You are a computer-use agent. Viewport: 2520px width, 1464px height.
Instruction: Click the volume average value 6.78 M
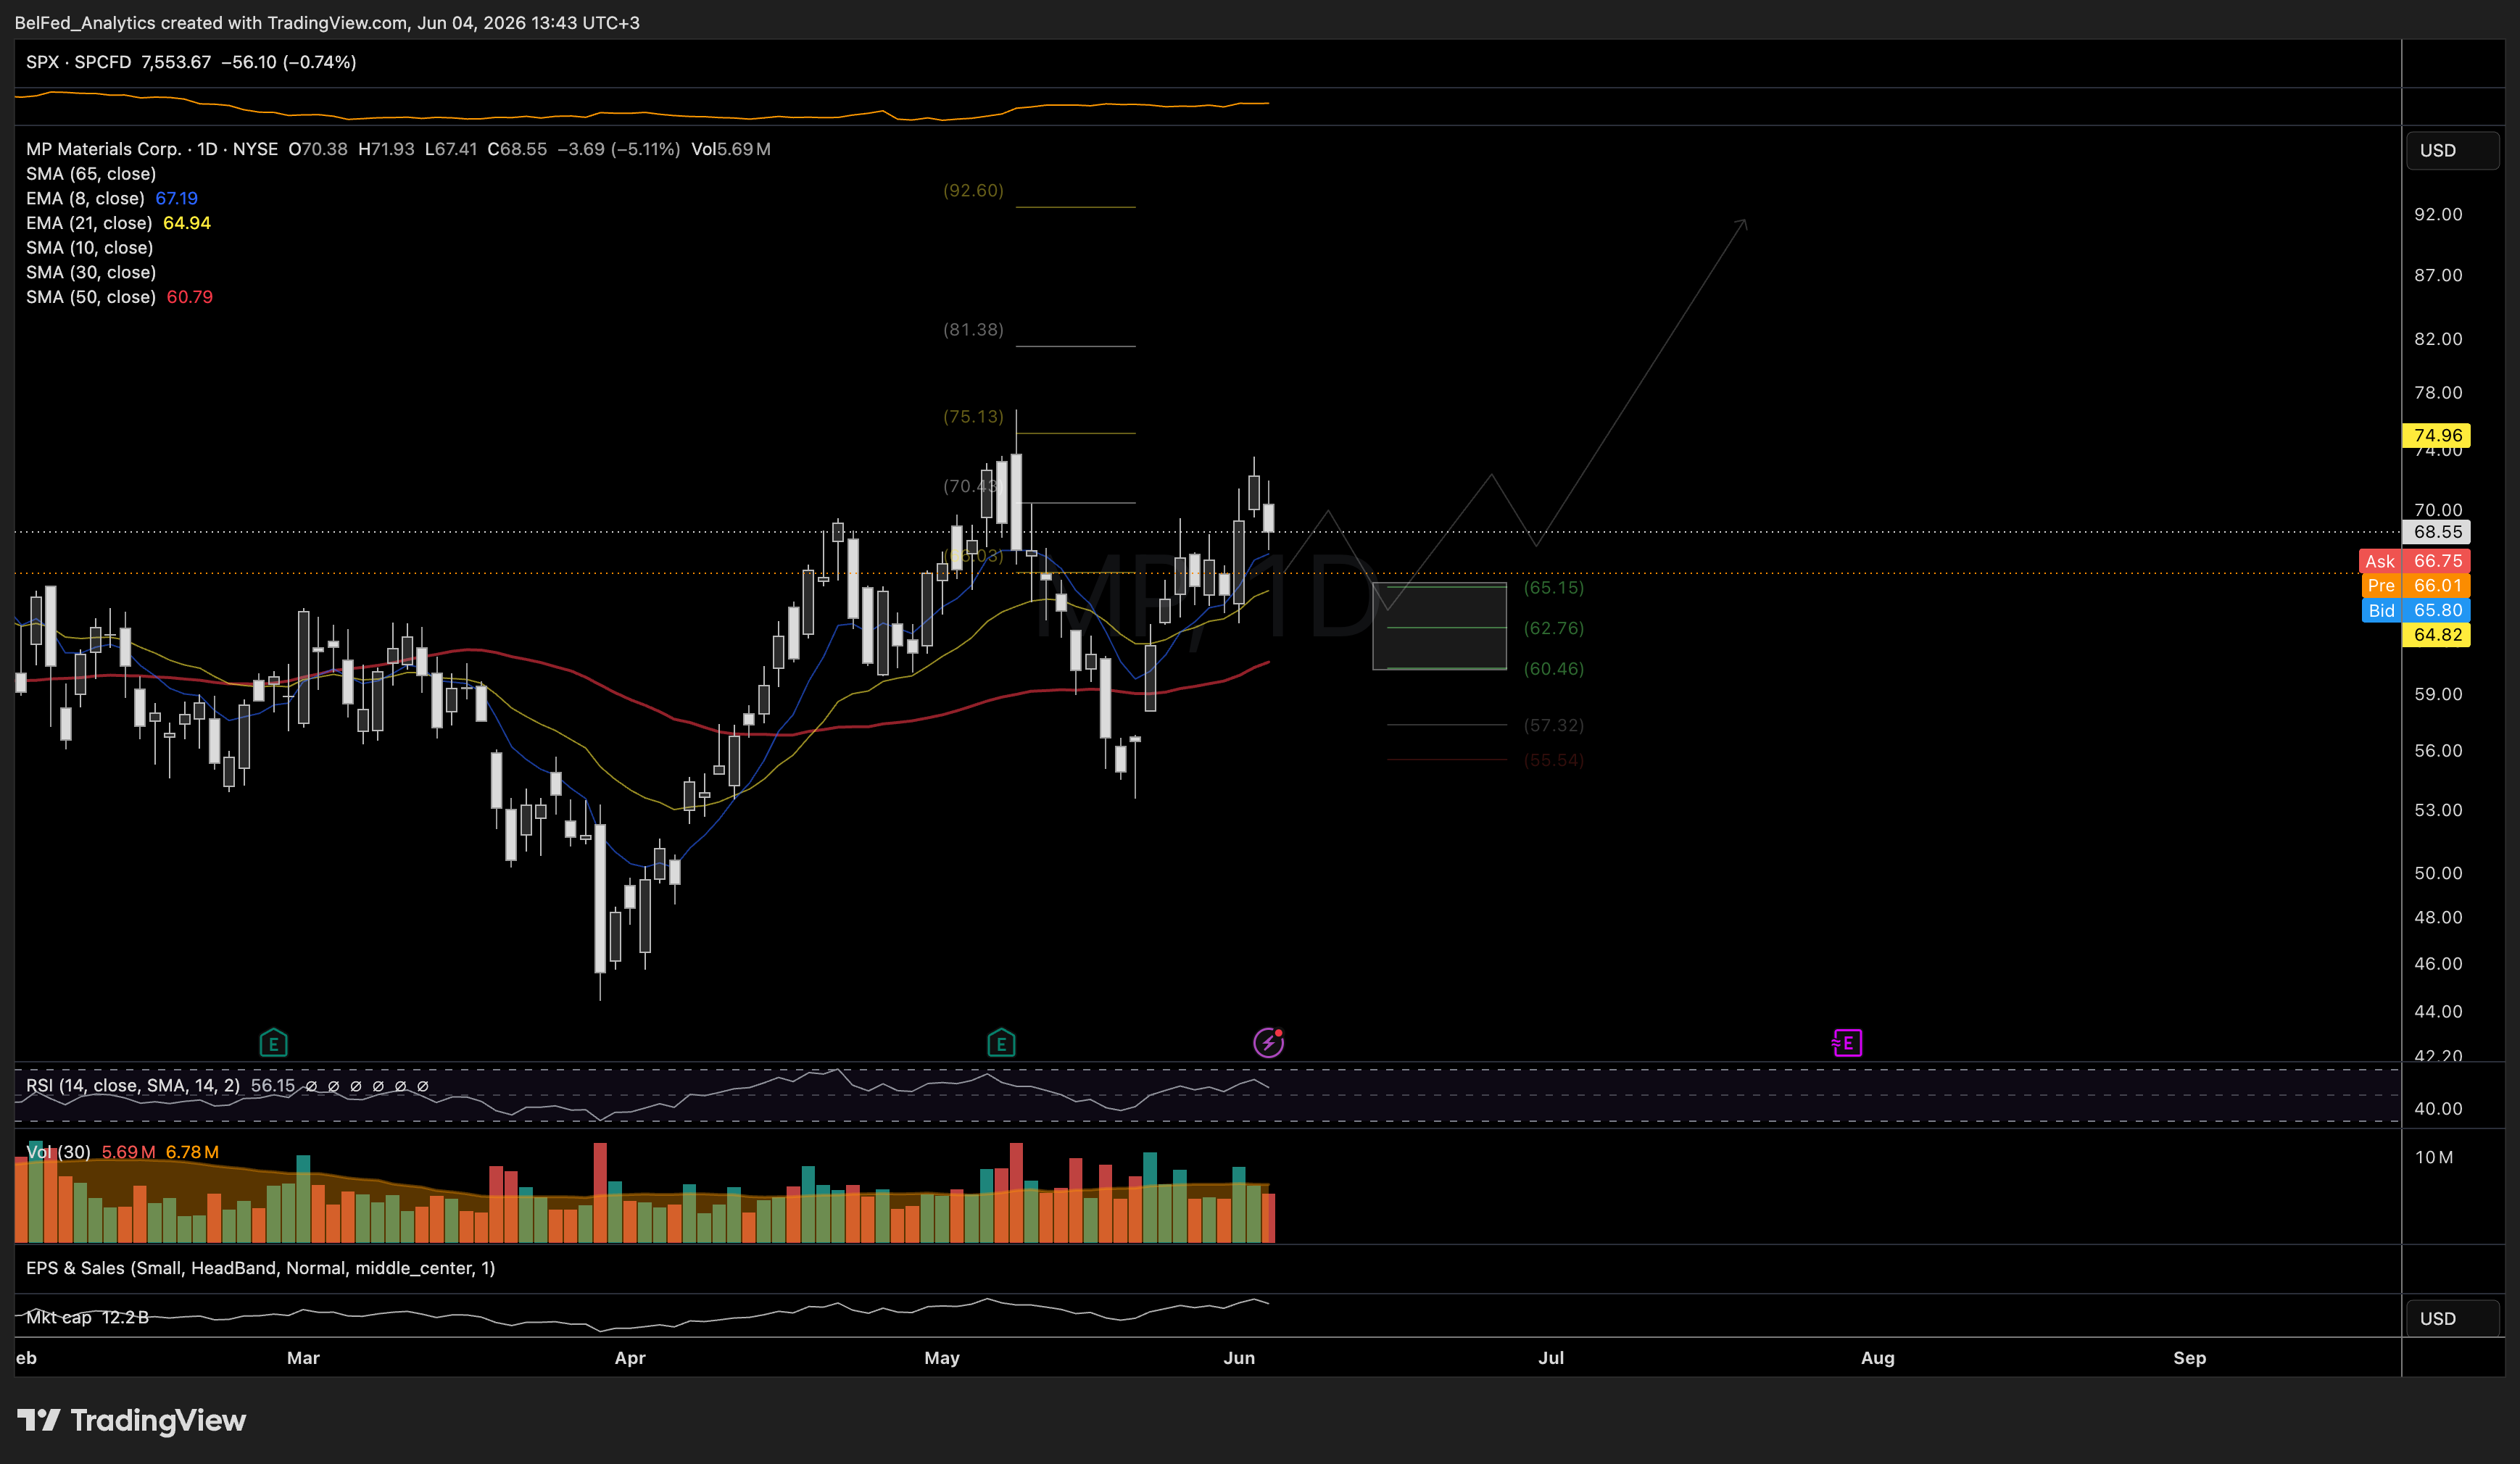(192, 1152)
